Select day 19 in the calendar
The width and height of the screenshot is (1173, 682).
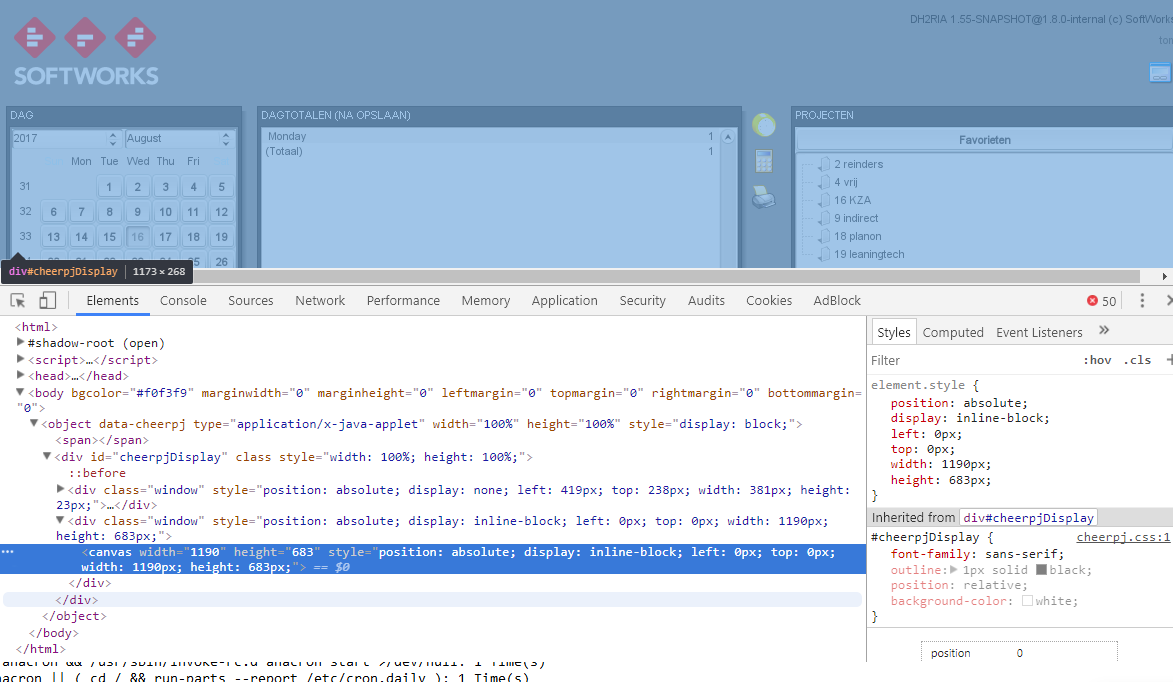[221, 237]
